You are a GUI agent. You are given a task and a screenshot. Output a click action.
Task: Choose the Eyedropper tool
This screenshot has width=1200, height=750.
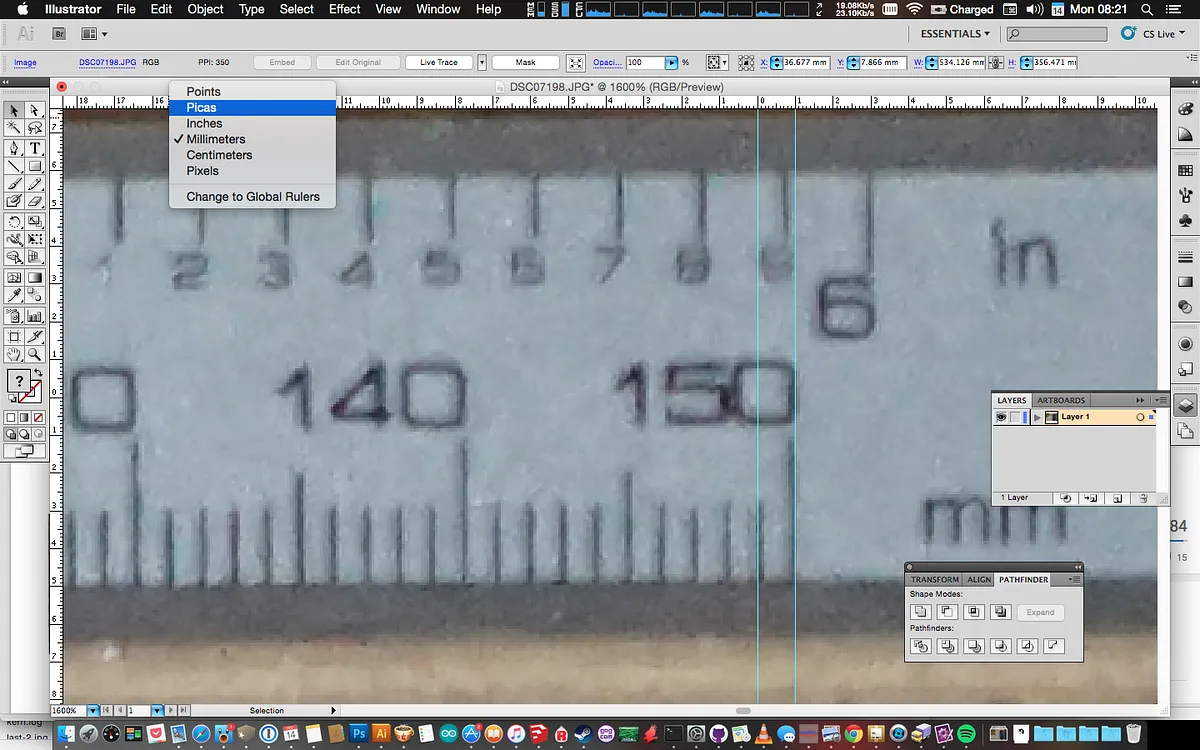(x=14, y=295)
